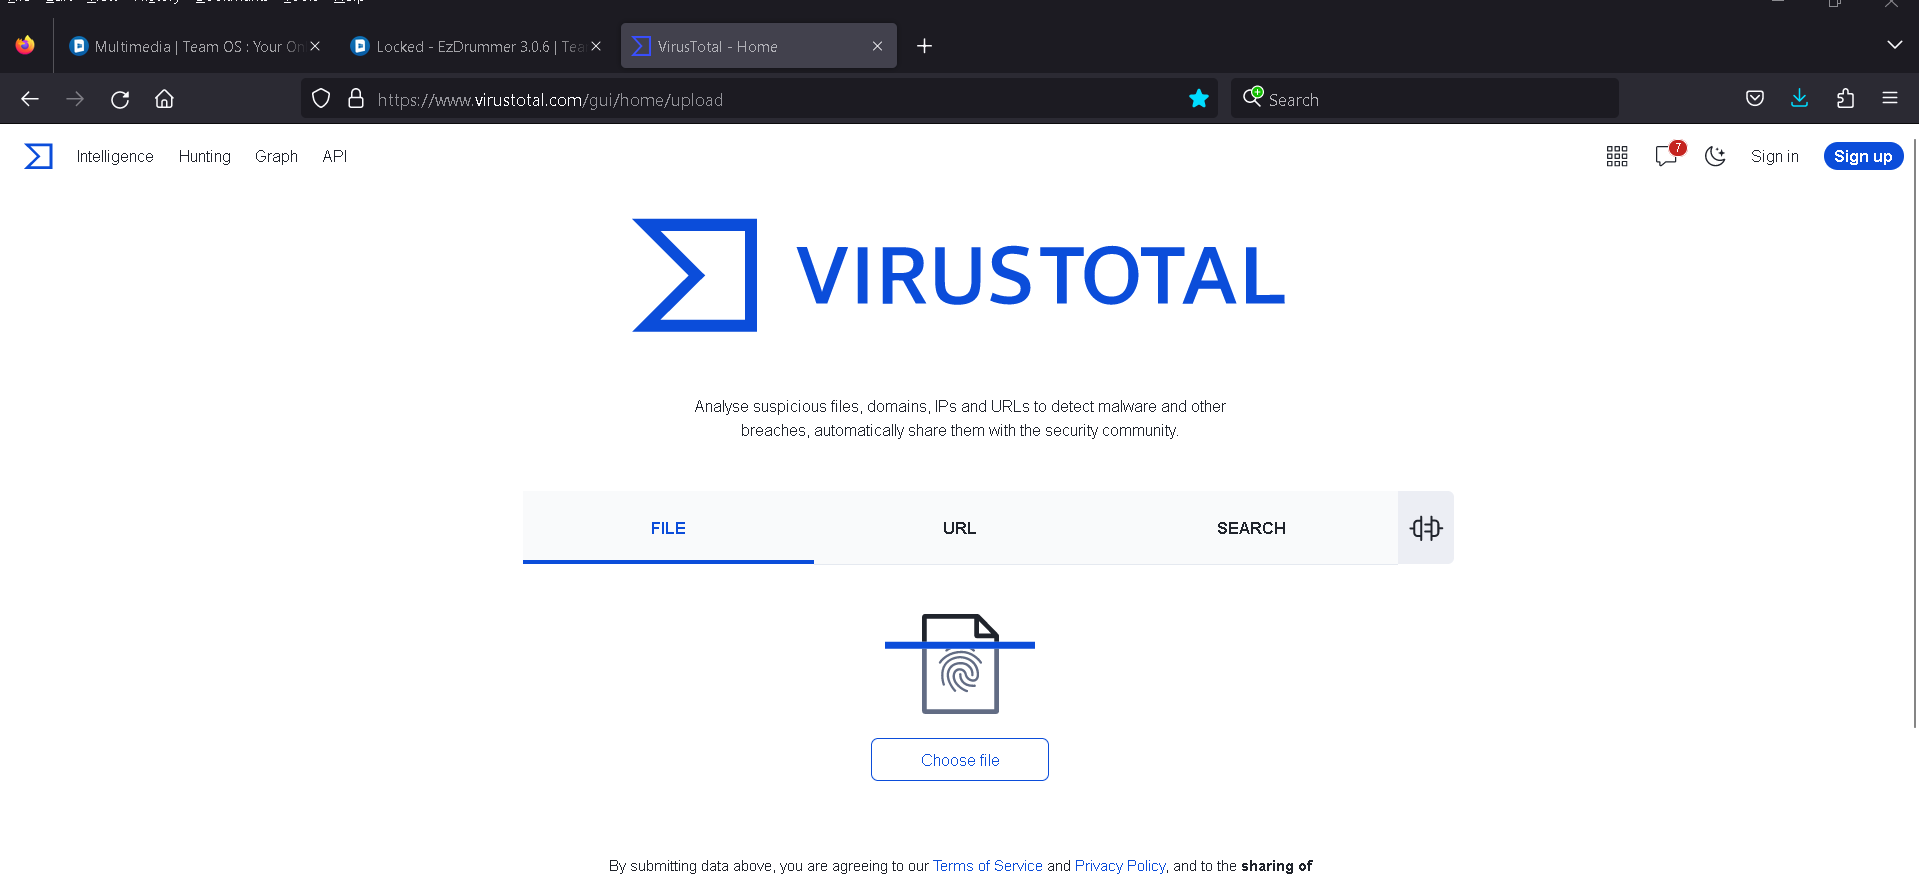Screen dimensions: 1919x874
Task: Click the large VIRUSTOTAL logo banner
Action: point(959,275)
